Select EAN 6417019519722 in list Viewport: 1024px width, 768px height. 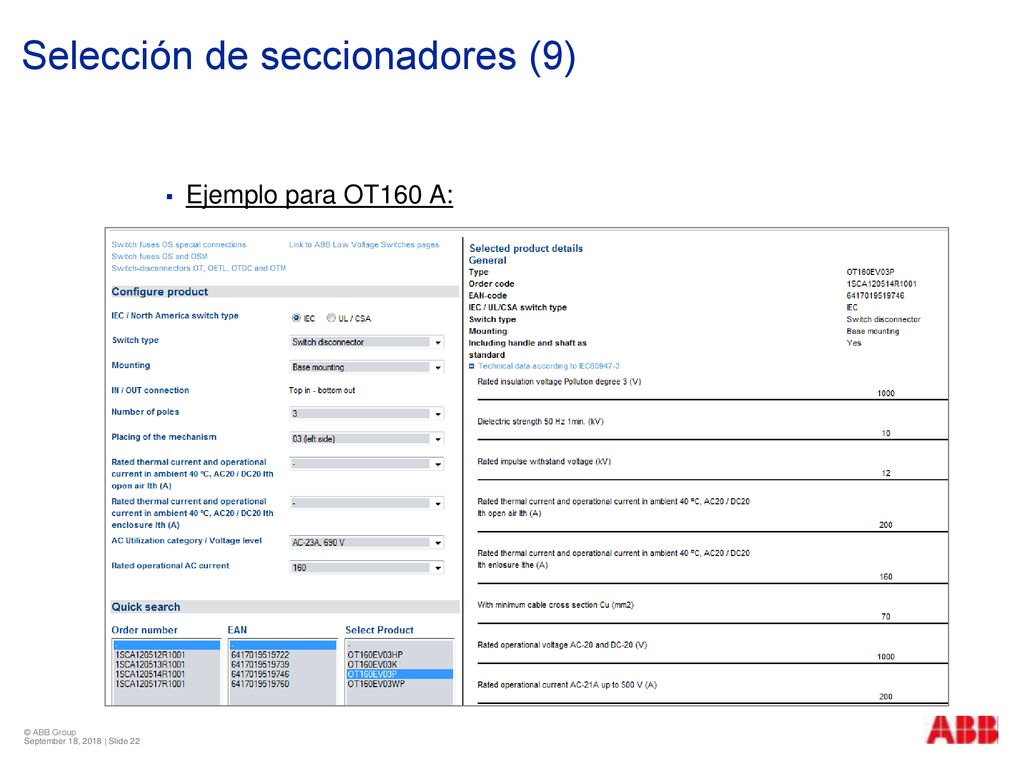tap(260, 655)
